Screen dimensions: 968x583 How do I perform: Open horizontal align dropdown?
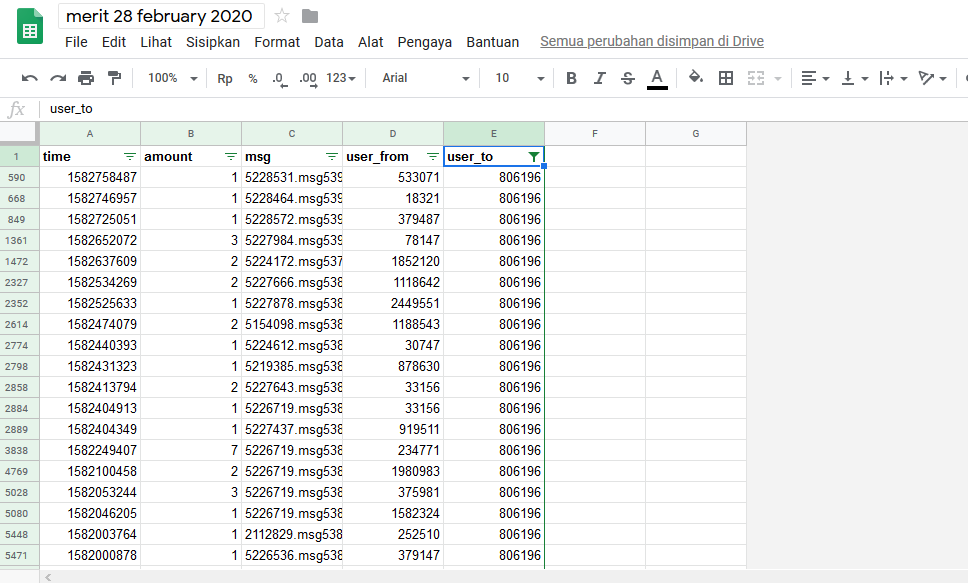pyautogui.click(x=815, y=78)
